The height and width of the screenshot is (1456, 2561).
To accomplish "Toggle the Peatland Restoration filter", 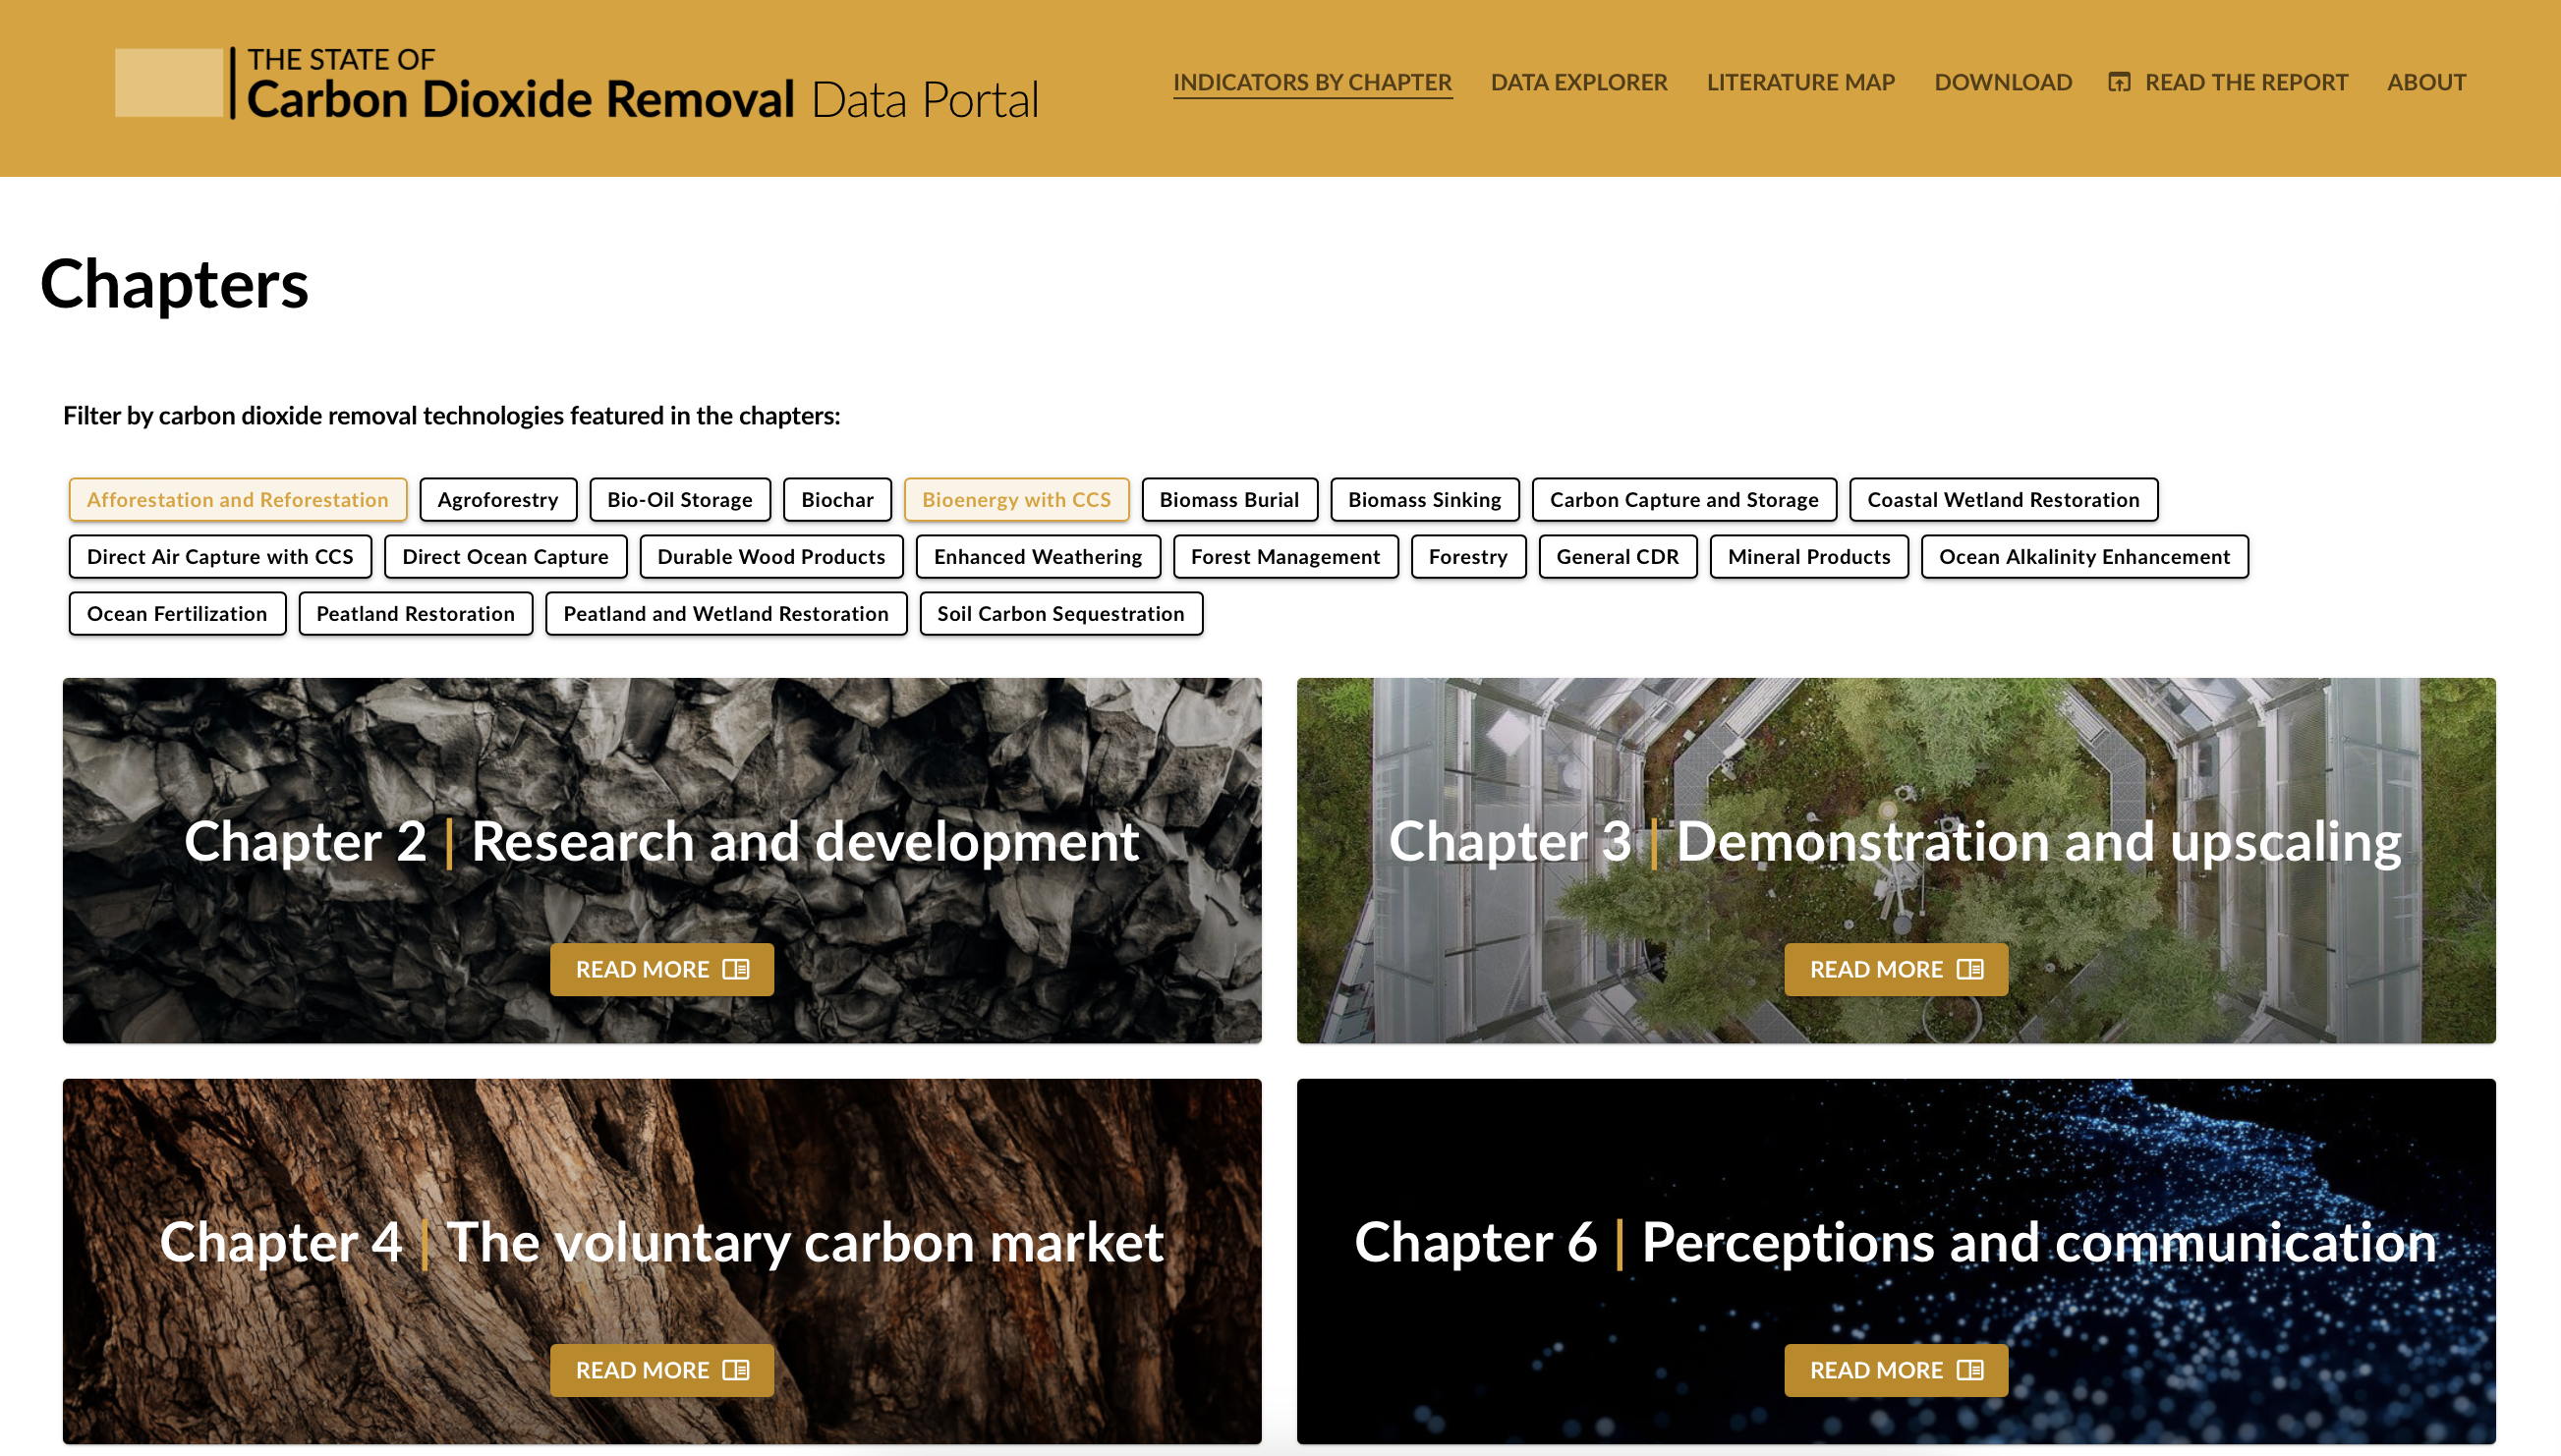I will pyautogui.click(x=415, y=614).
